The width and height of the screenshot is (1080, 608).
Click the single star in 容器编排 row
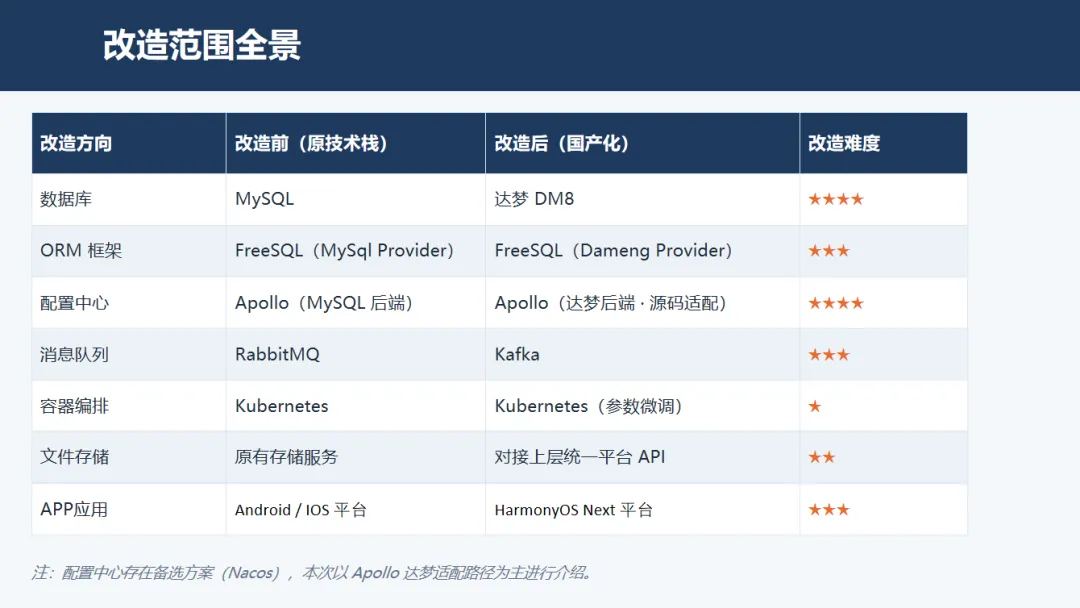coord(815,406)
